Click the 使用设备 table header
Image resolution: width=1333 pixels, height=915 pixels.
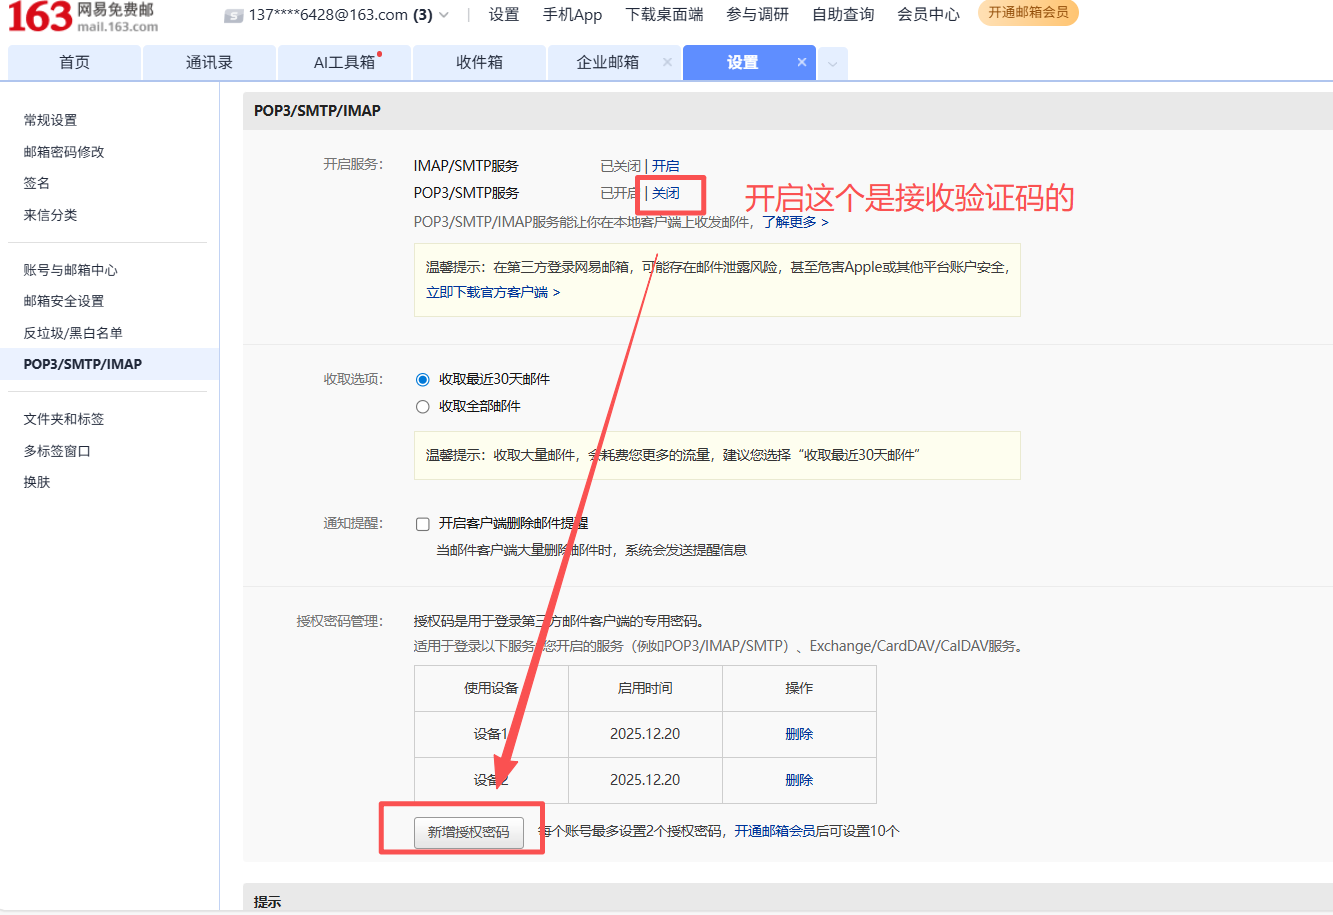[491, 688]
